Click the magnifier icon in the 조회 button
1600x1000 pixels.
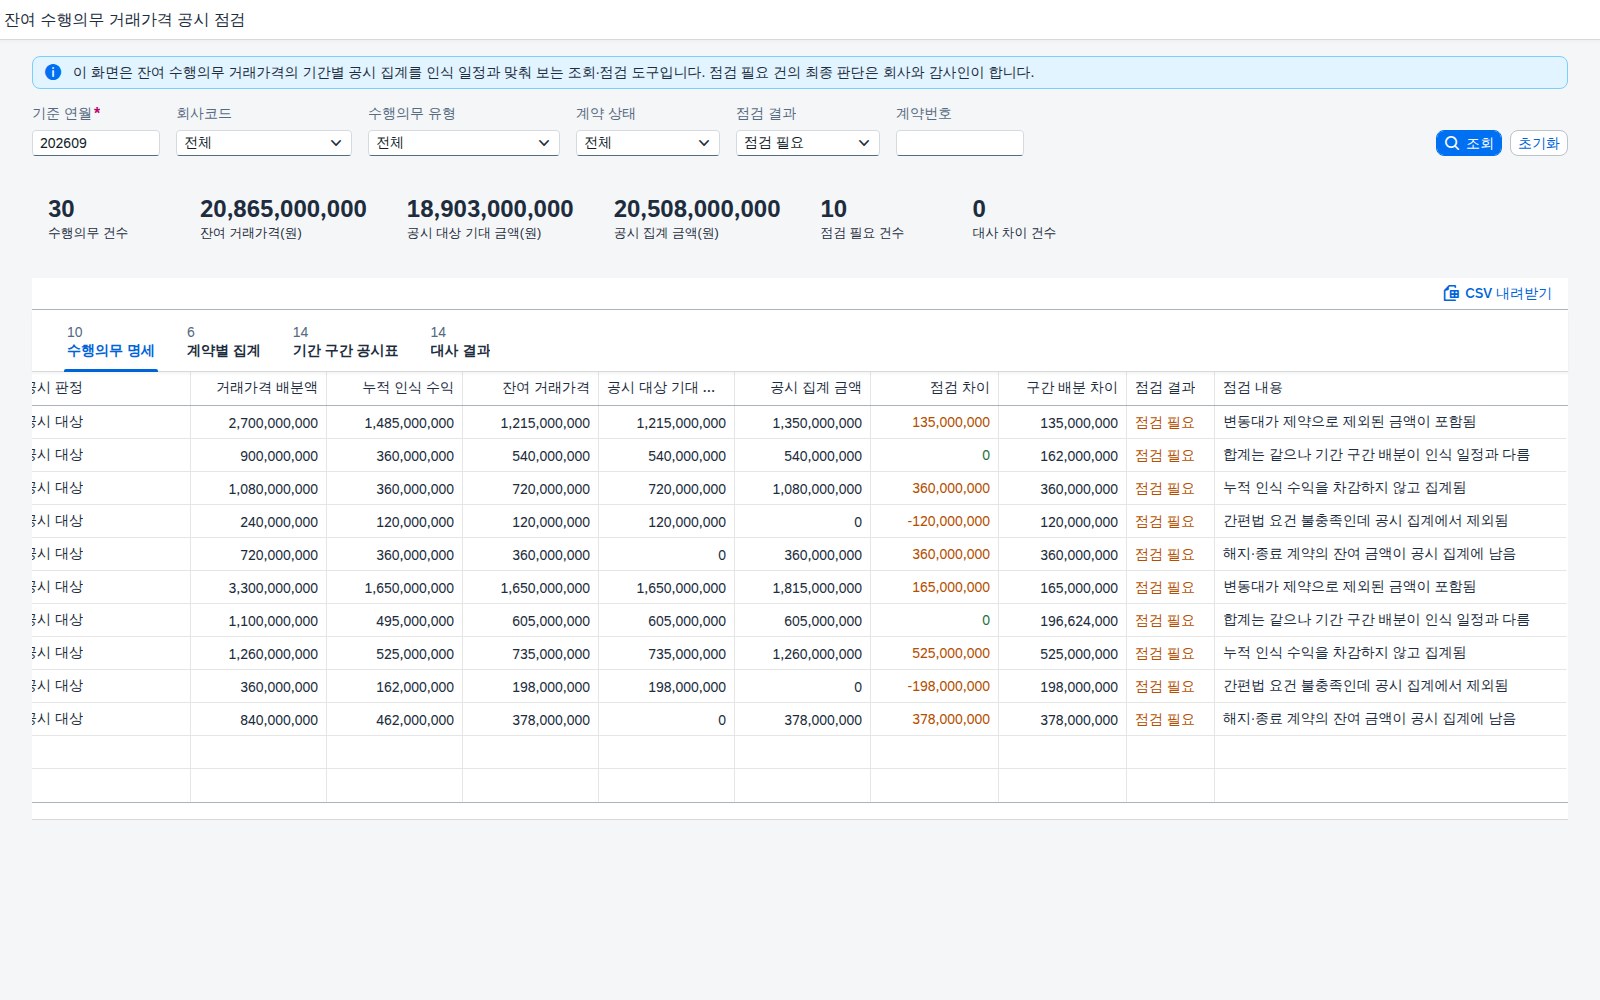(1452, 143)
